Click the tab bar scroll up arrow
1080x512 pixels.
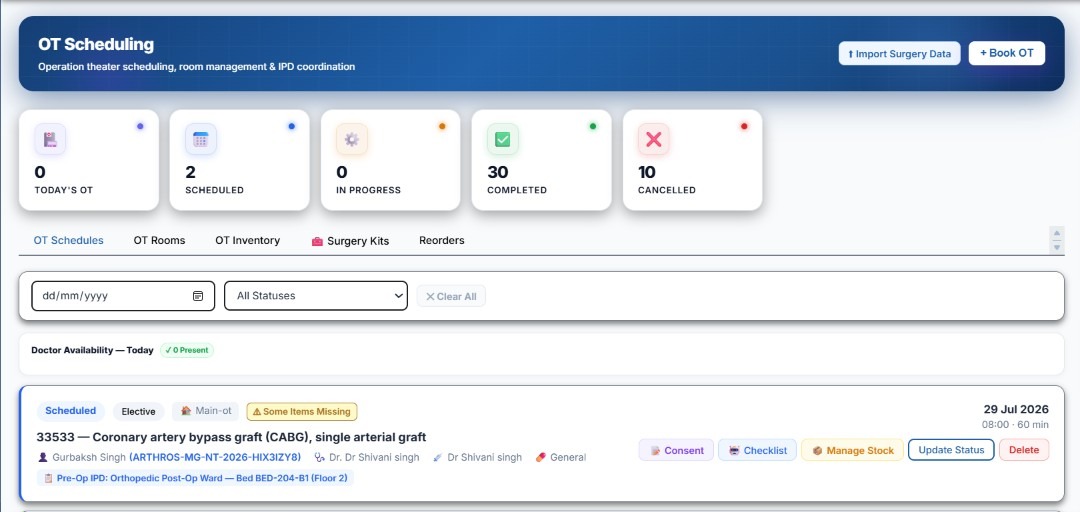pyautogui.click(x=1057, y=233)
